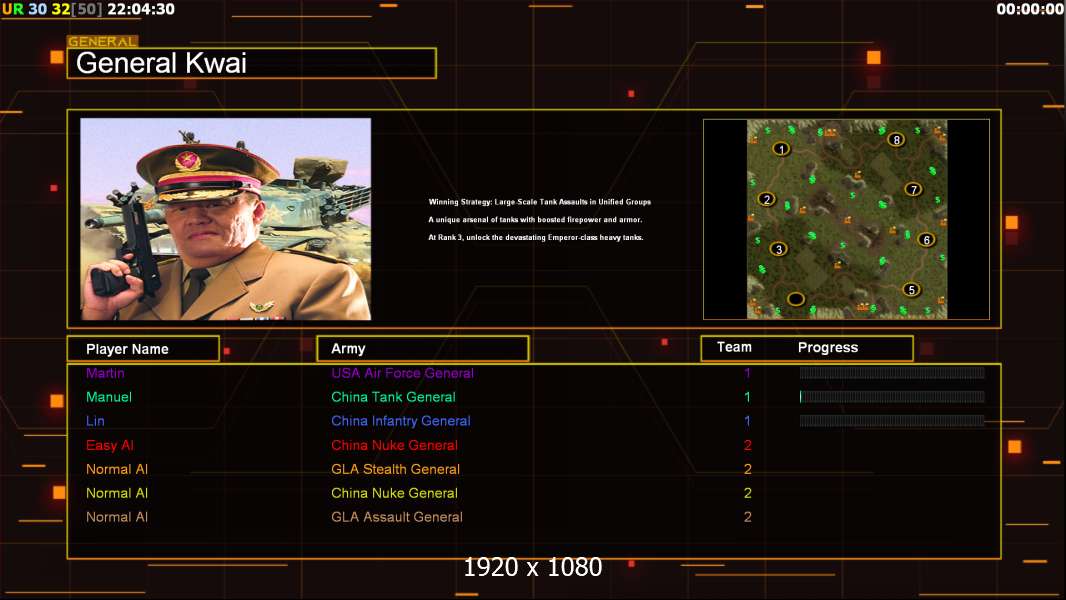Image resolution: width=1066 pixels, height=600 pixels.
Task: Click the China Tank General army
Action: click(394, 397)
